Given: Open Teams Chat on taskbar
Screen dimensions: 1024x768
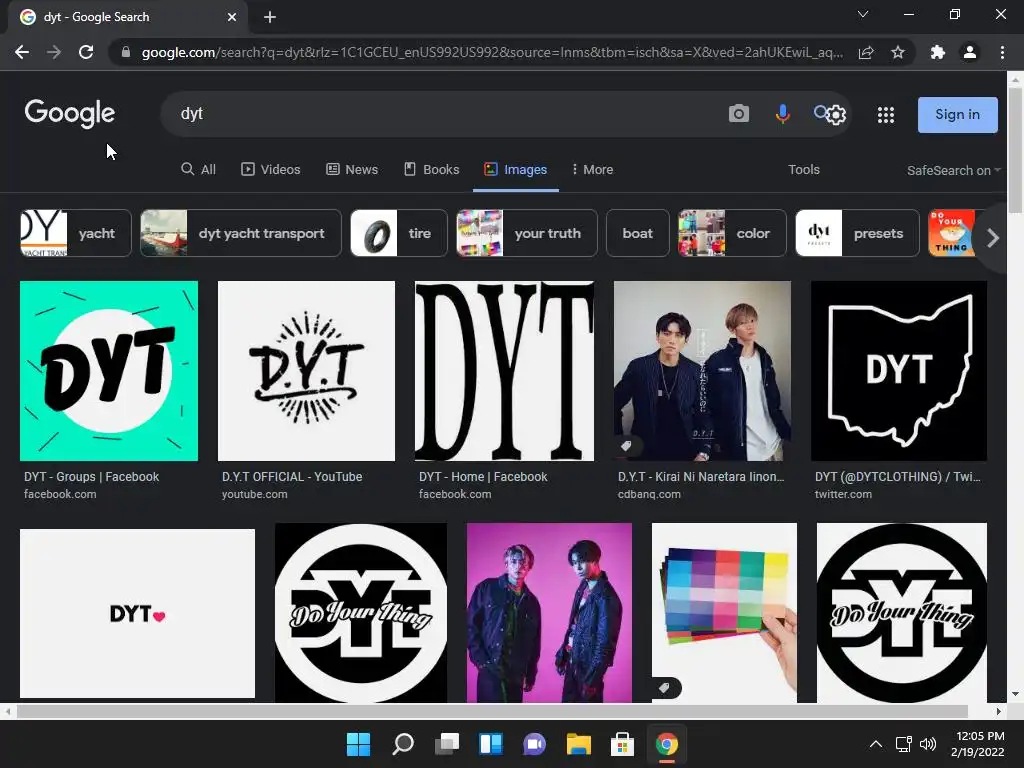Looking at the screenshot, I should (534, 744).
